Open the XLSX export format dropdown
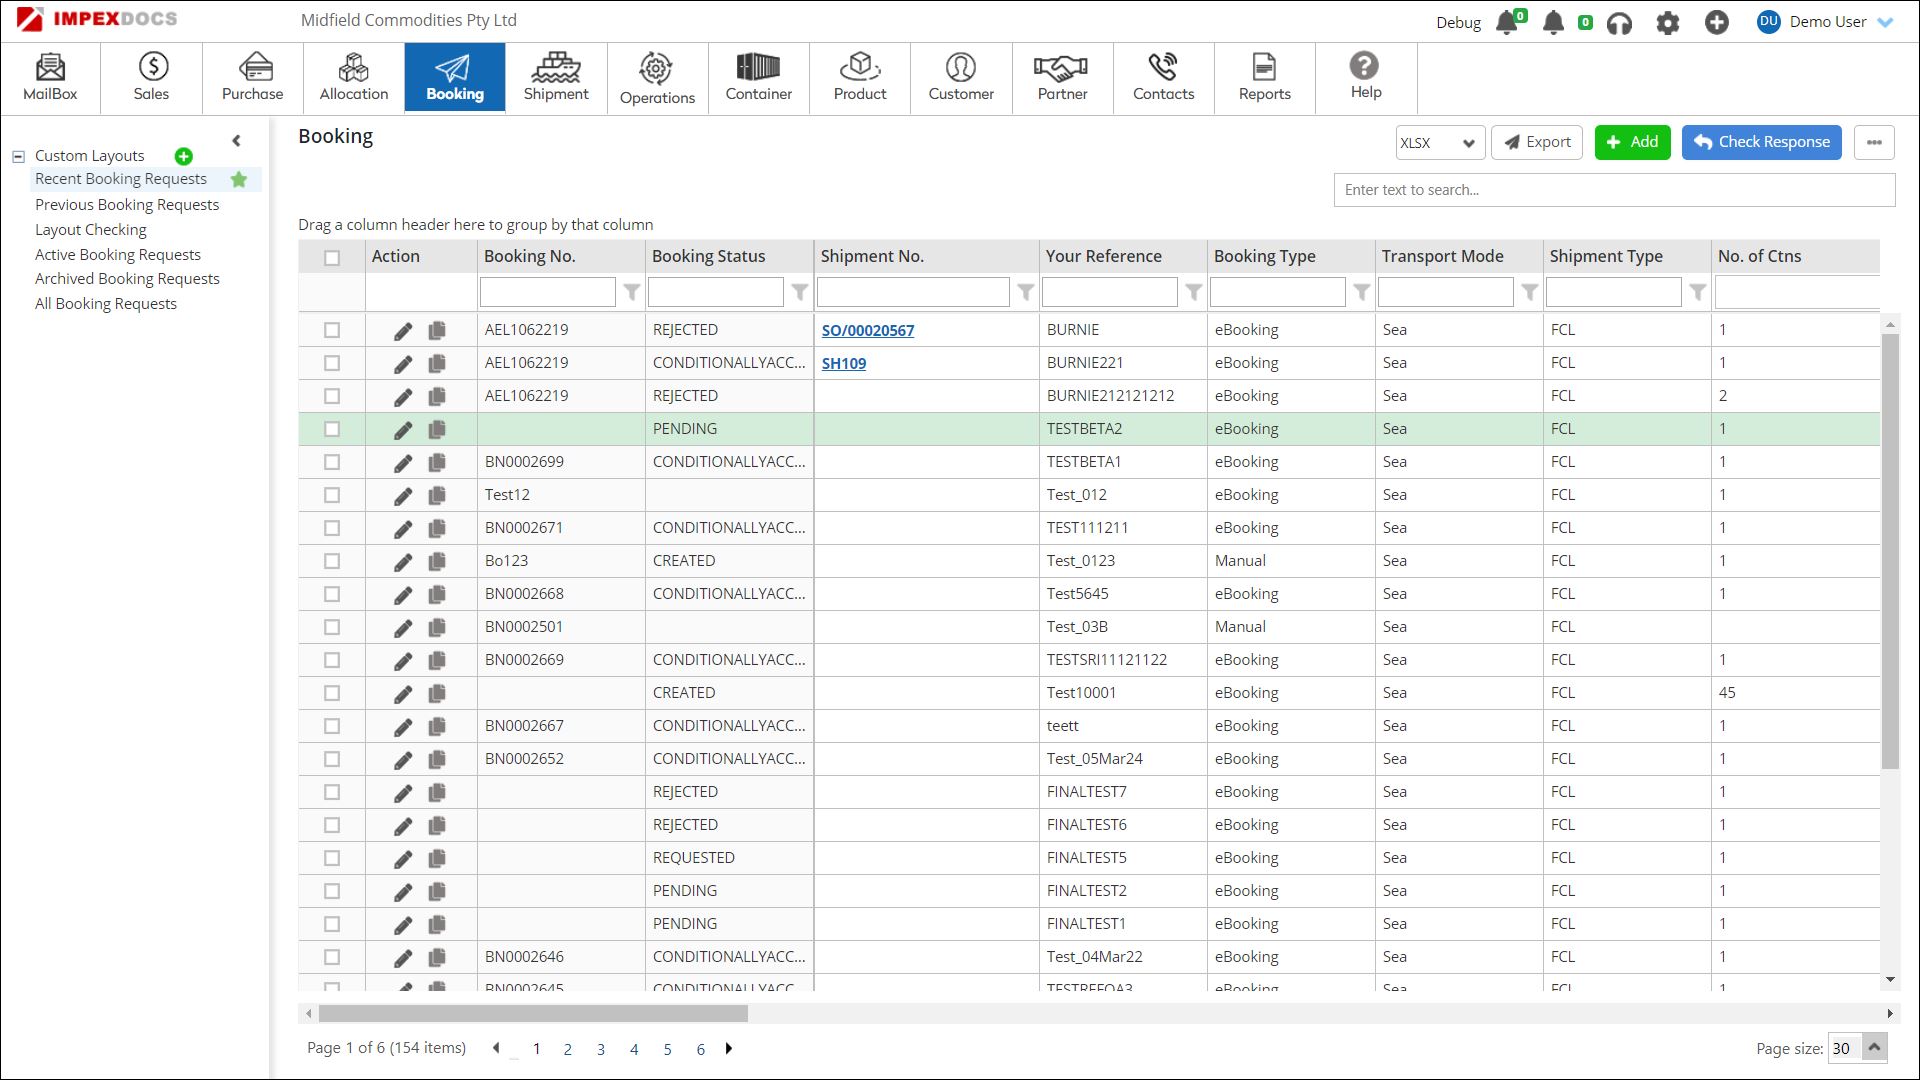Screen dimensions: 1920x1080 tap(1438, 143)
